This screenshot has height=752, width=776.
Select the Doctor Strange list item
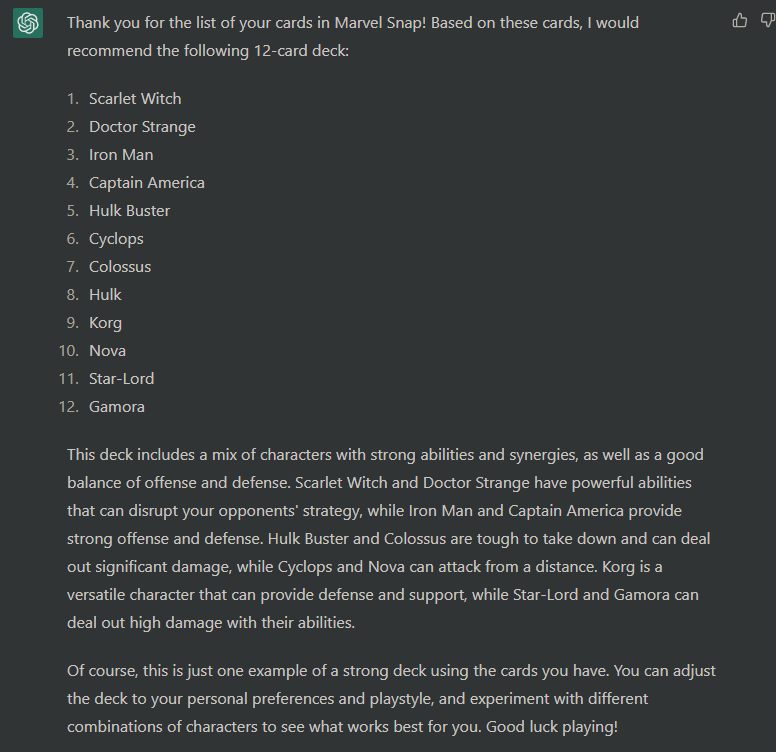tap(142, 127)
